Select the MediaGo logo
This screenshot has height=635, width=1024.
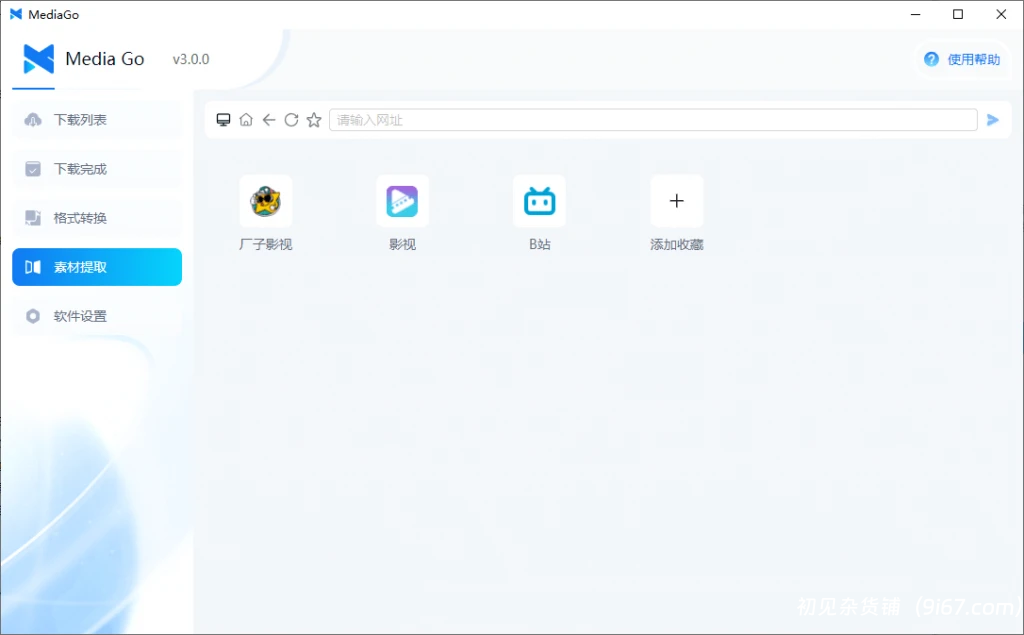point(36,59)
